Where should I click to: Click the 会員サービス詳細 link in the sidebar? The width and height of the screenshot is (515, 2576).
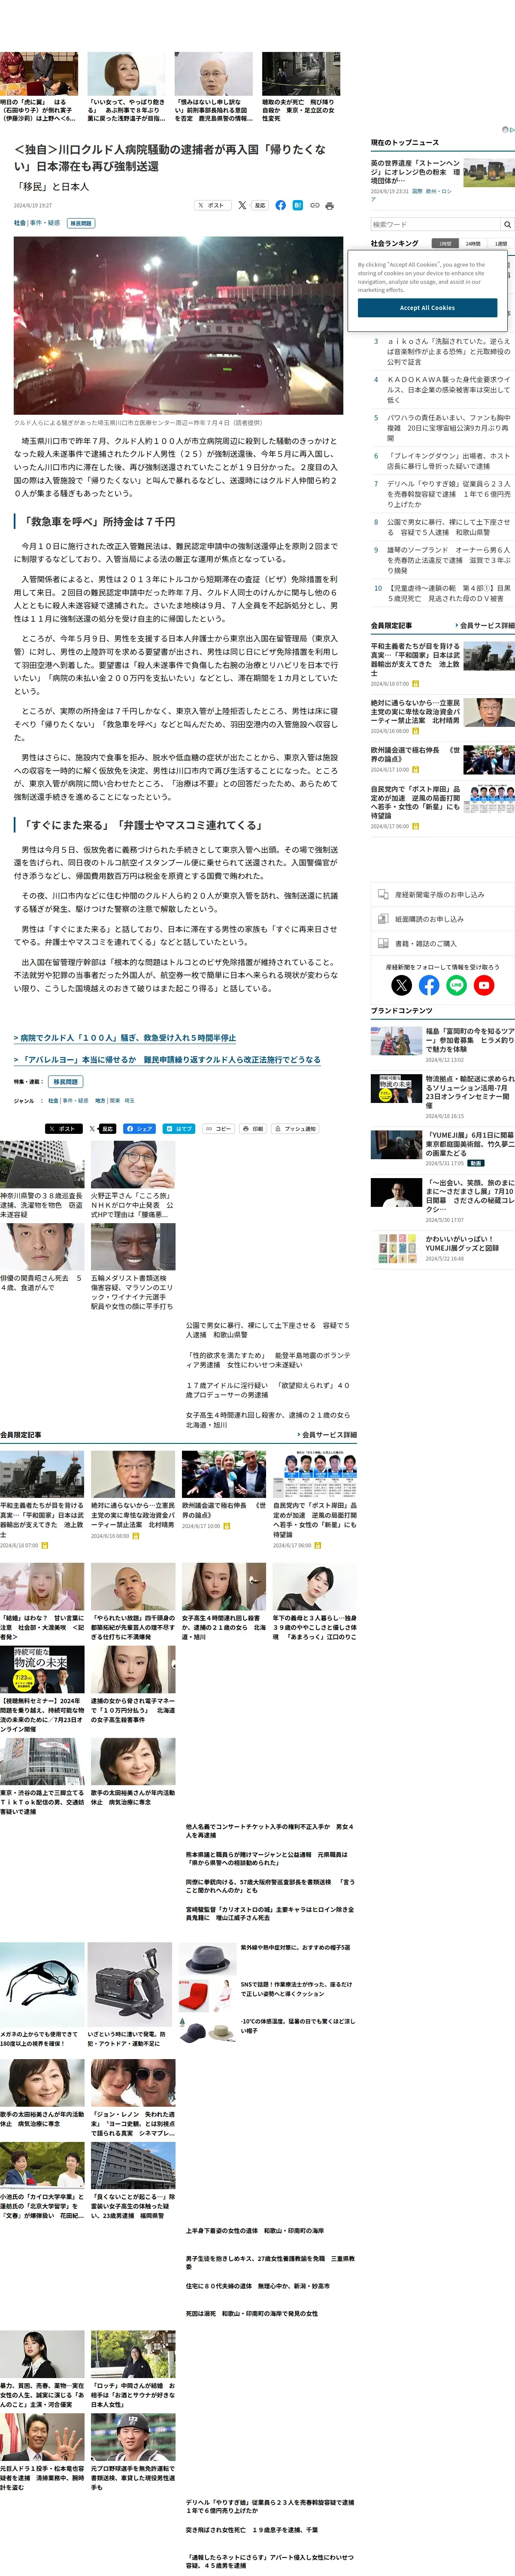click(x=484, y=625)
